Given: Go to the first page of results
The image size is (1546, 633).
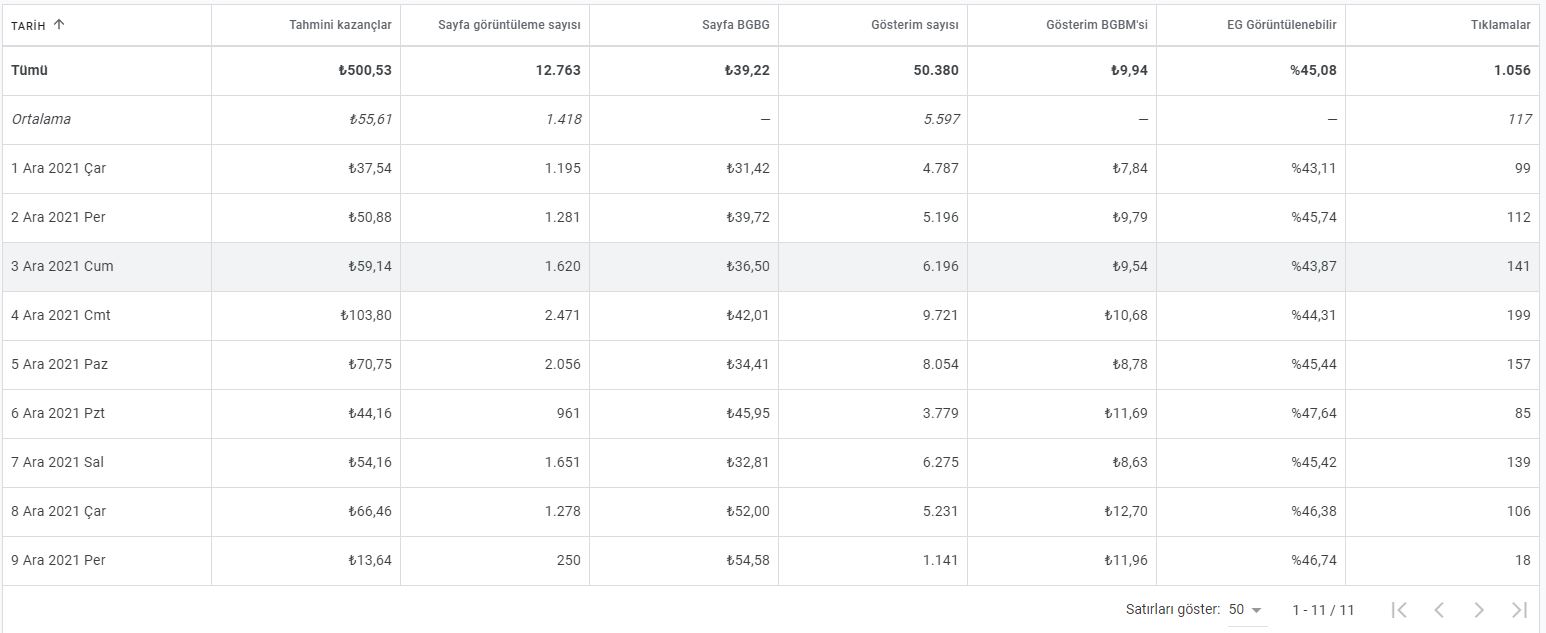Looking at the screenshot, I should [1400, 609].
